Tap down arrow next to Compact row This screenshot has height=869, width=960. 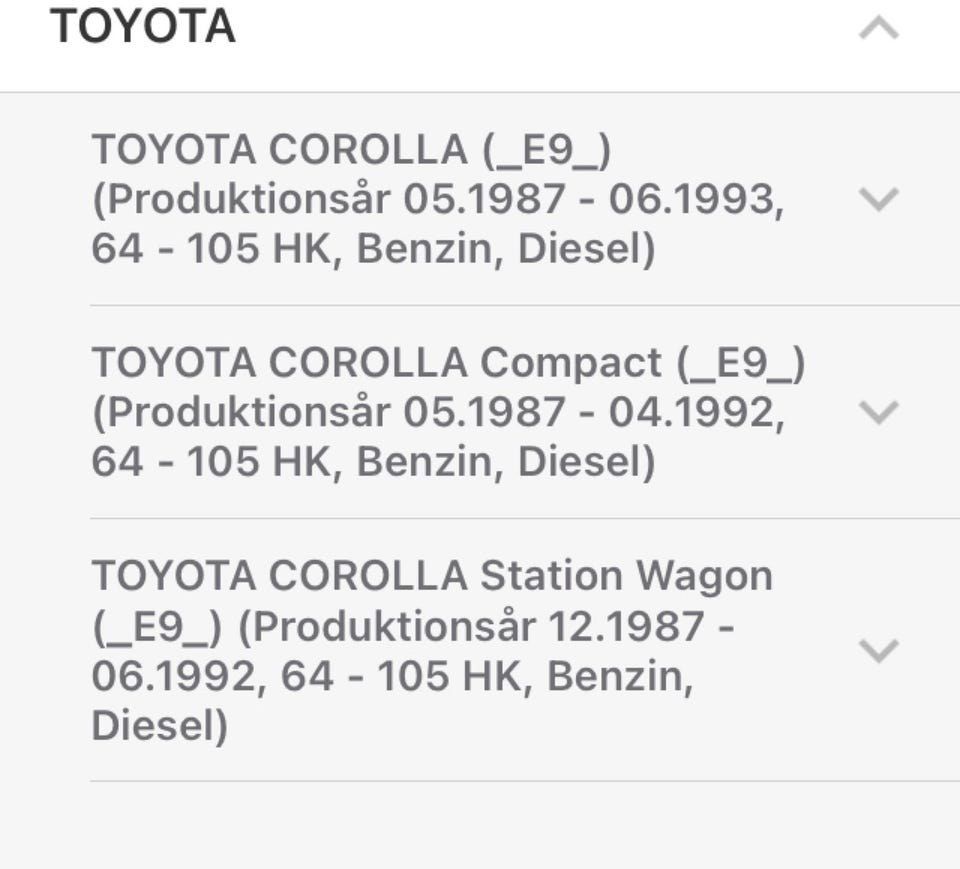[879, 411]
